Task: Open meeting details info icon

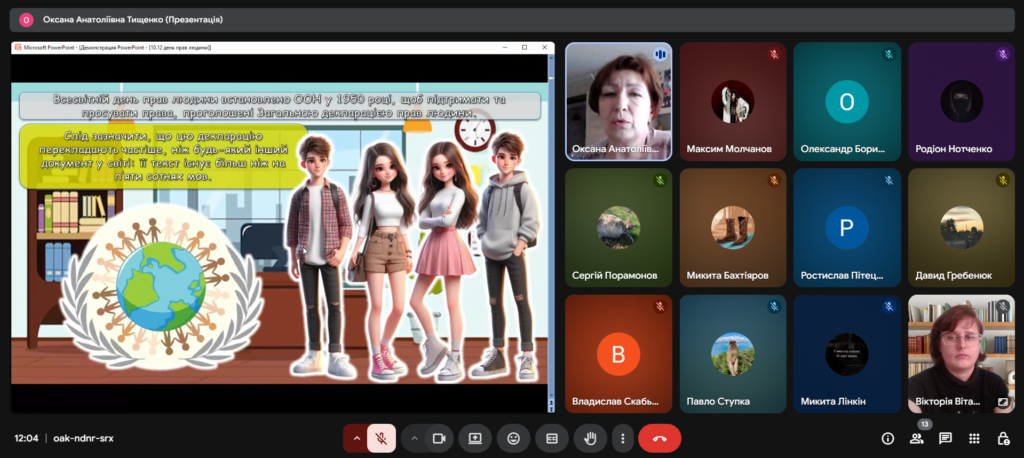Action: pyautogui.click(x=887, y=438)
